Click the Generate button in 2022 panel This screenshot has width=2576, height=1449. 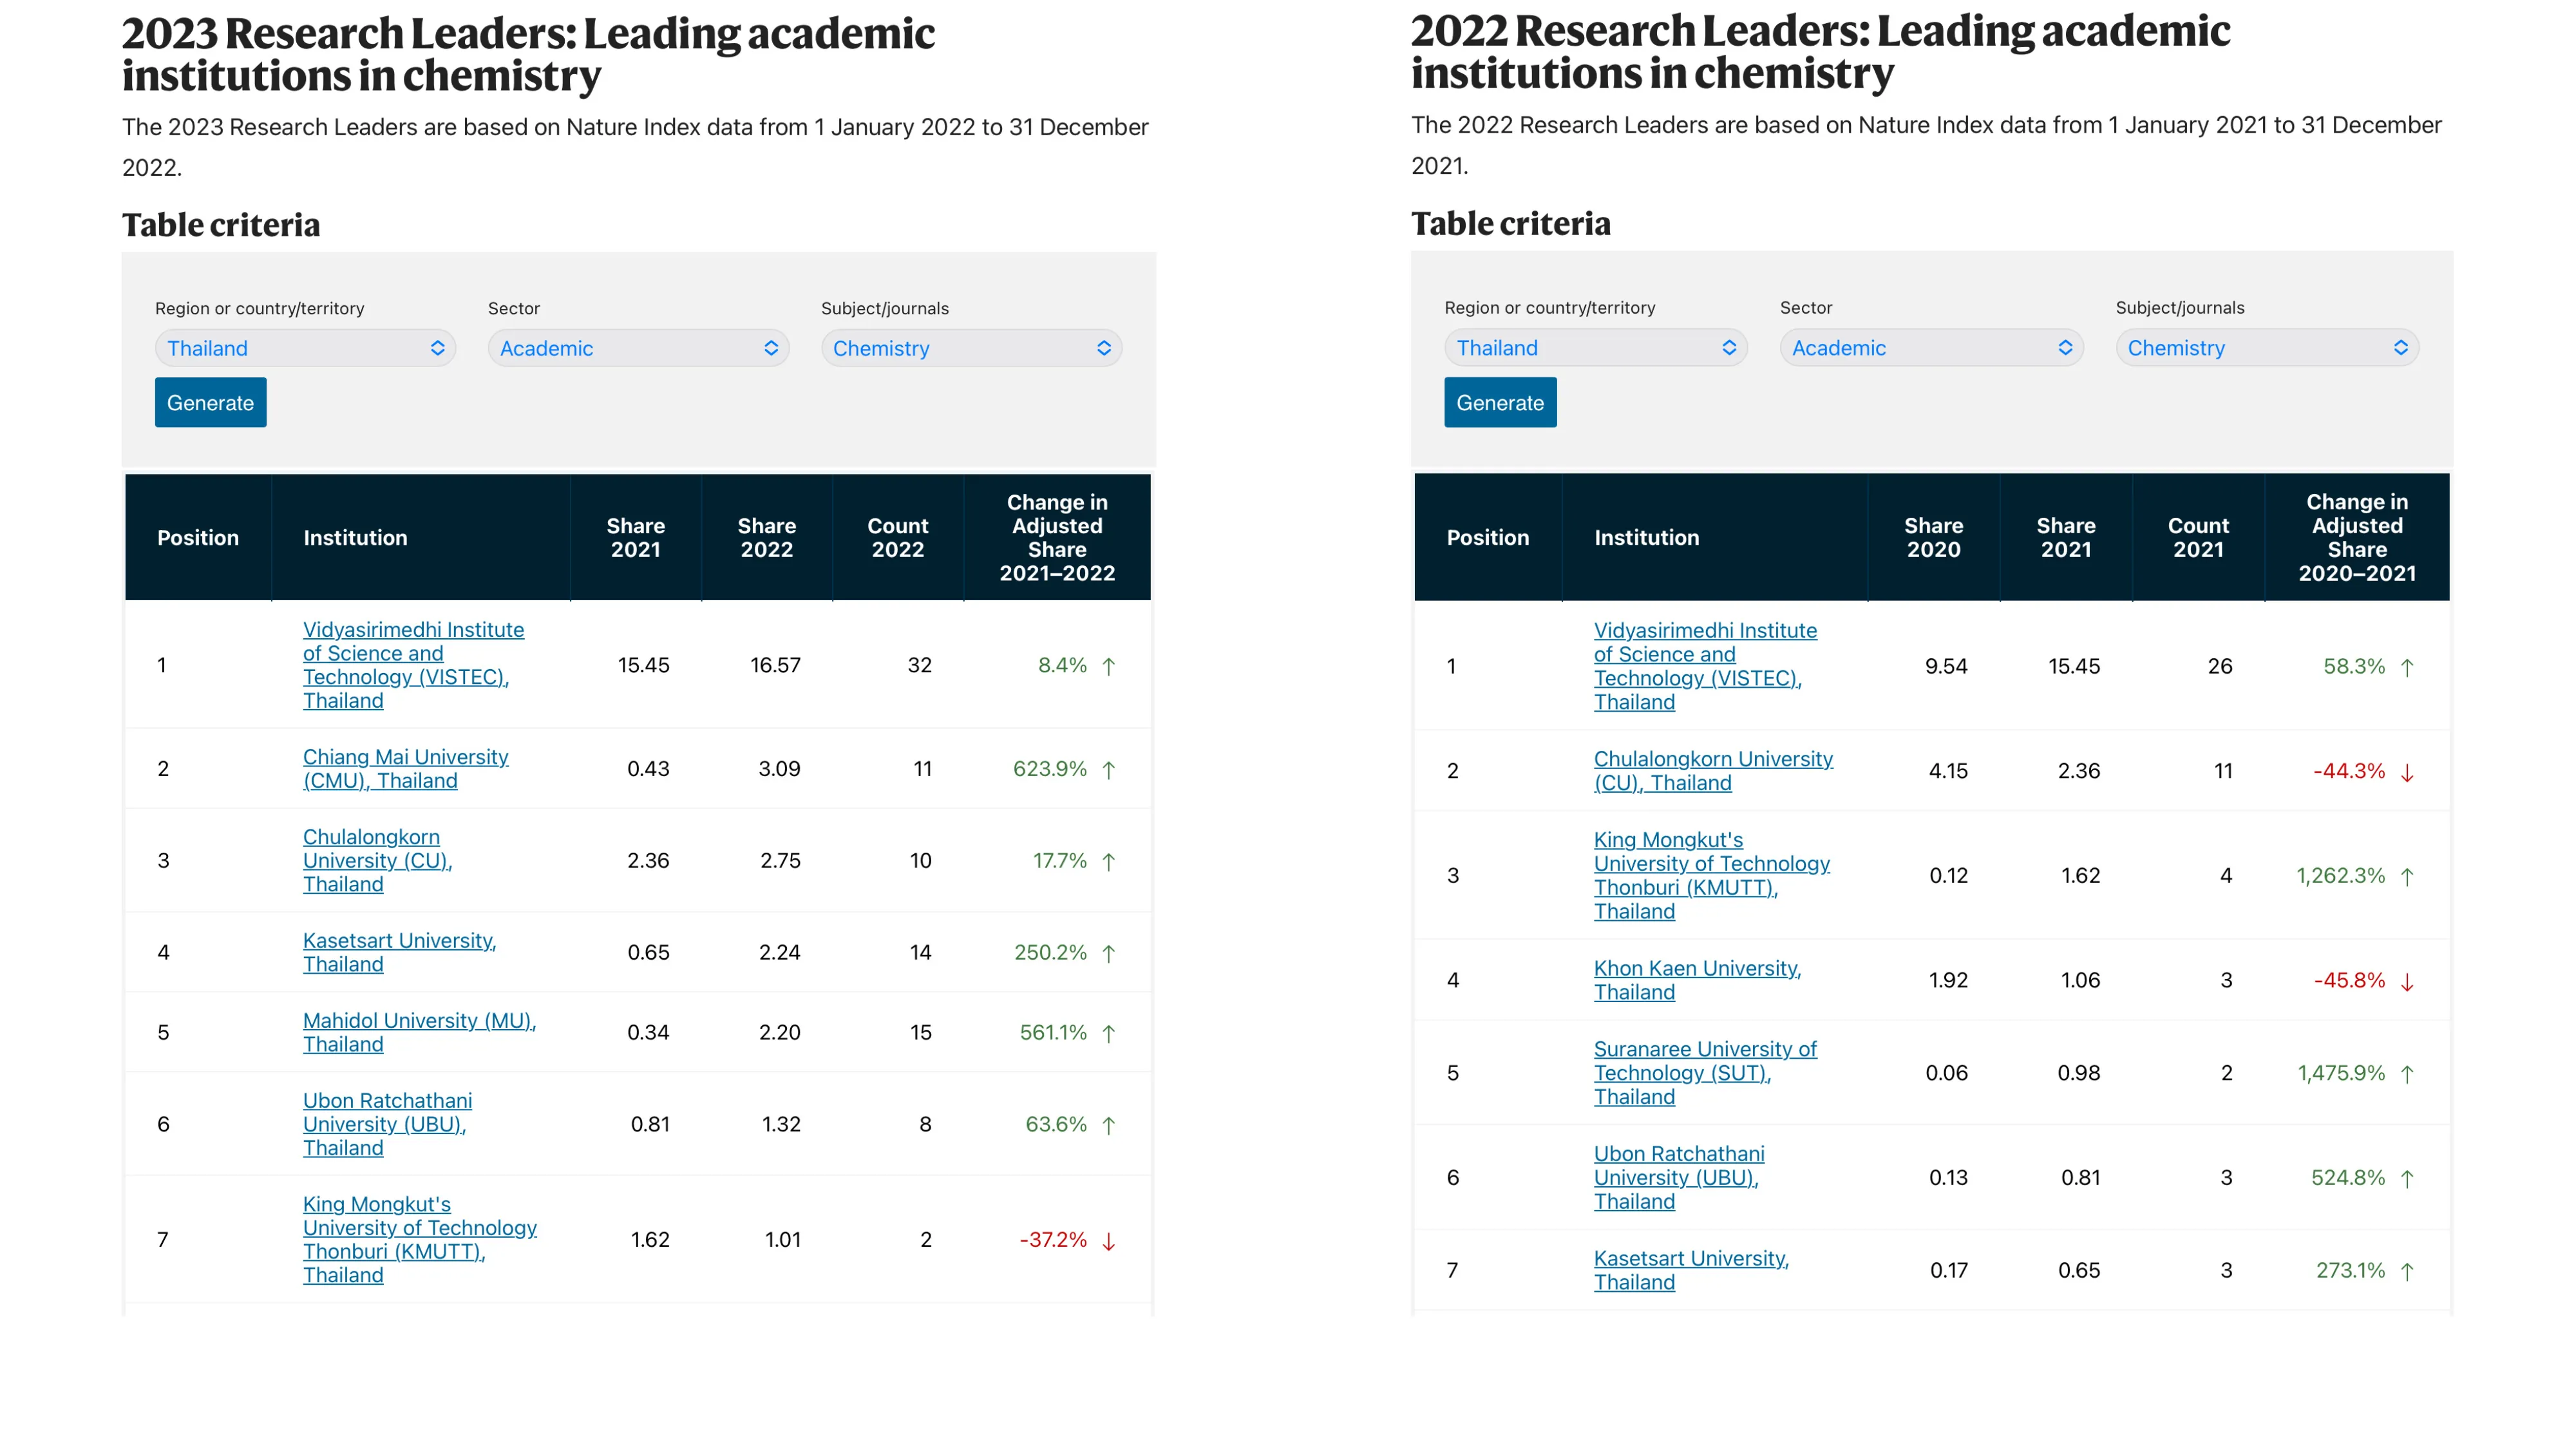(1499, 402)
